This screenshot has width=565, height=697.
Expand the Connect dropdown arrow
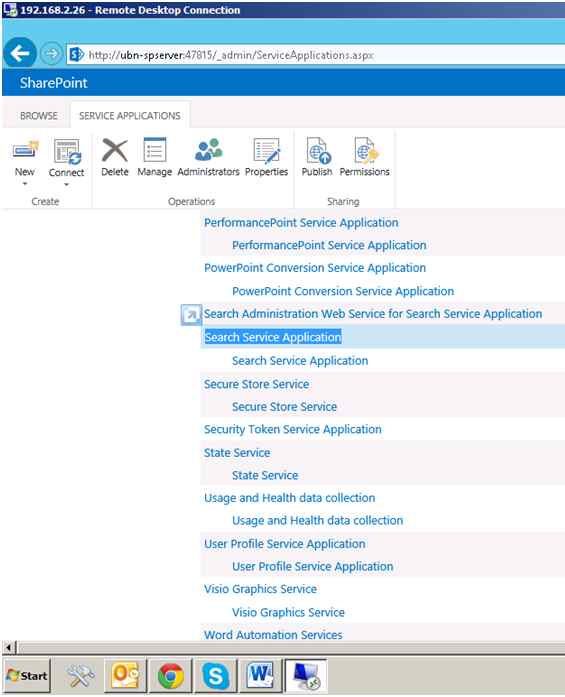(x=66, y=184)
